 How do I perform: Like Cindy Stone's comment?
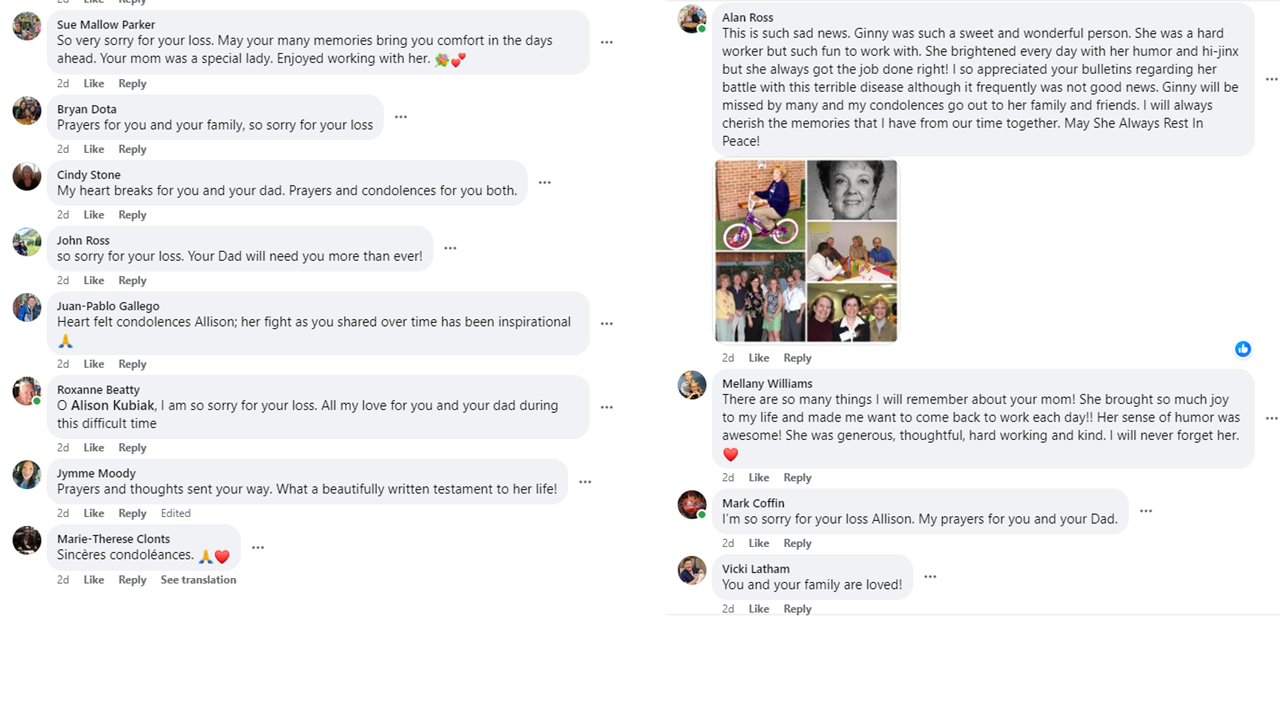click(x=94, y=215)
